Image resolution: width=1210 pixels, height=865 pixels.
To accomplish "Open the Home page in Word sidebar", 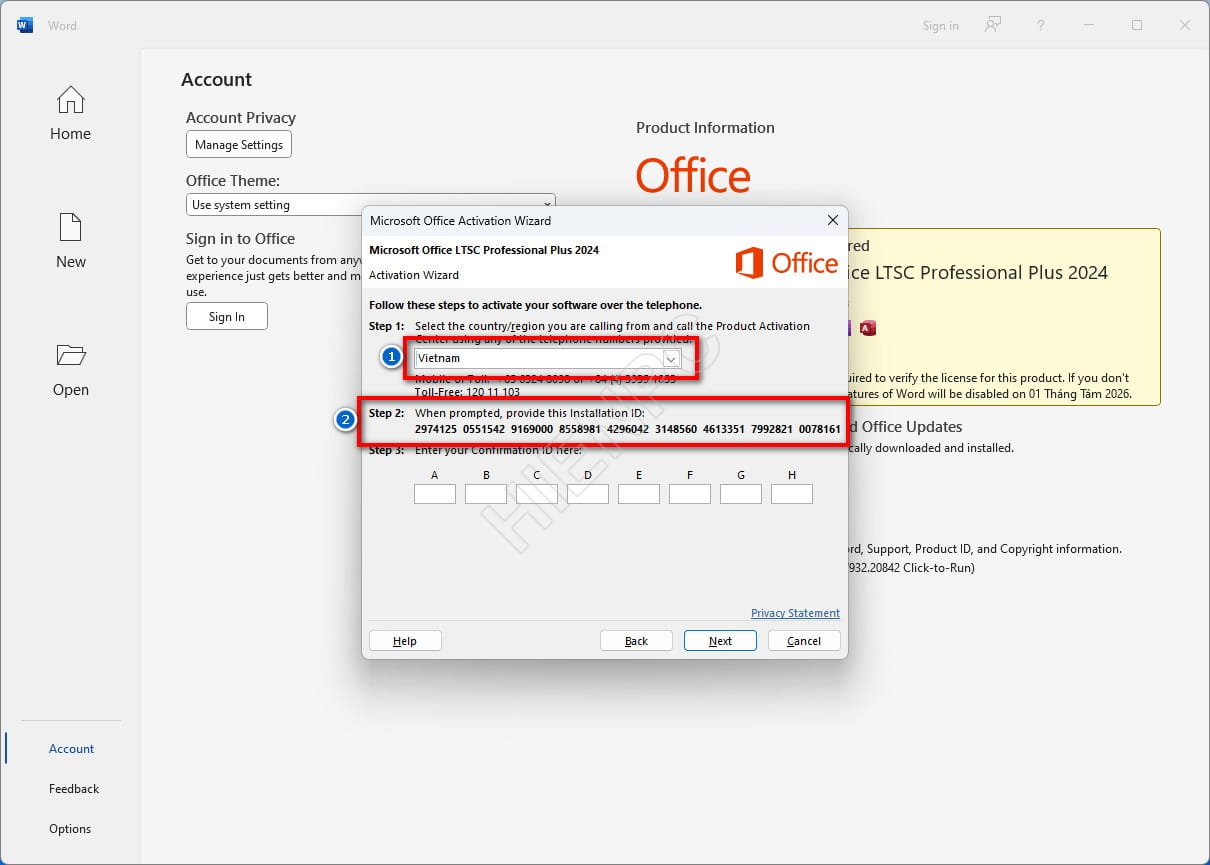I will pos(70,113).
